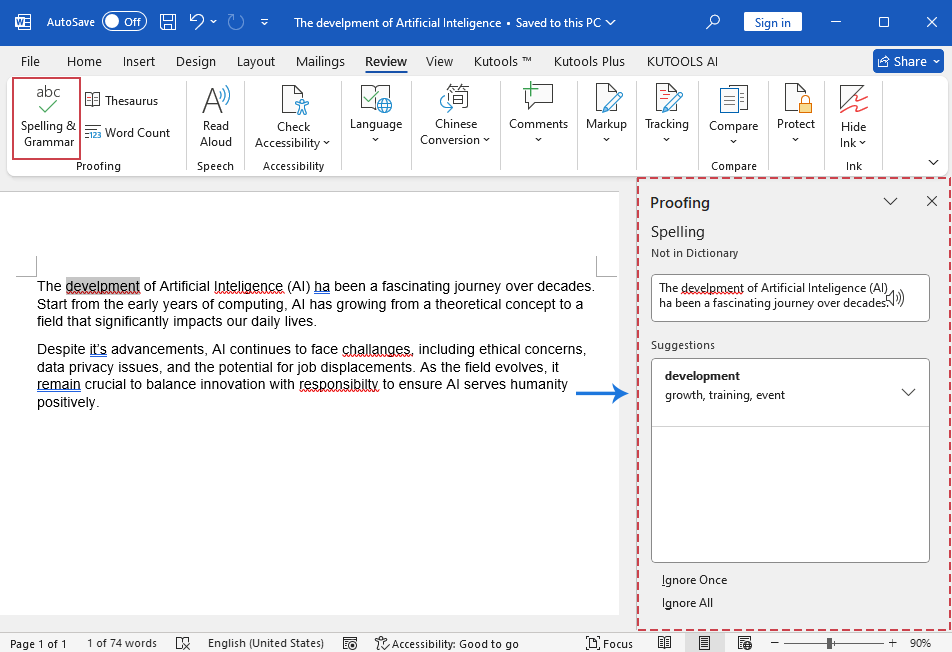
Task: Open the title bar search icon
Action: (713, 22)
